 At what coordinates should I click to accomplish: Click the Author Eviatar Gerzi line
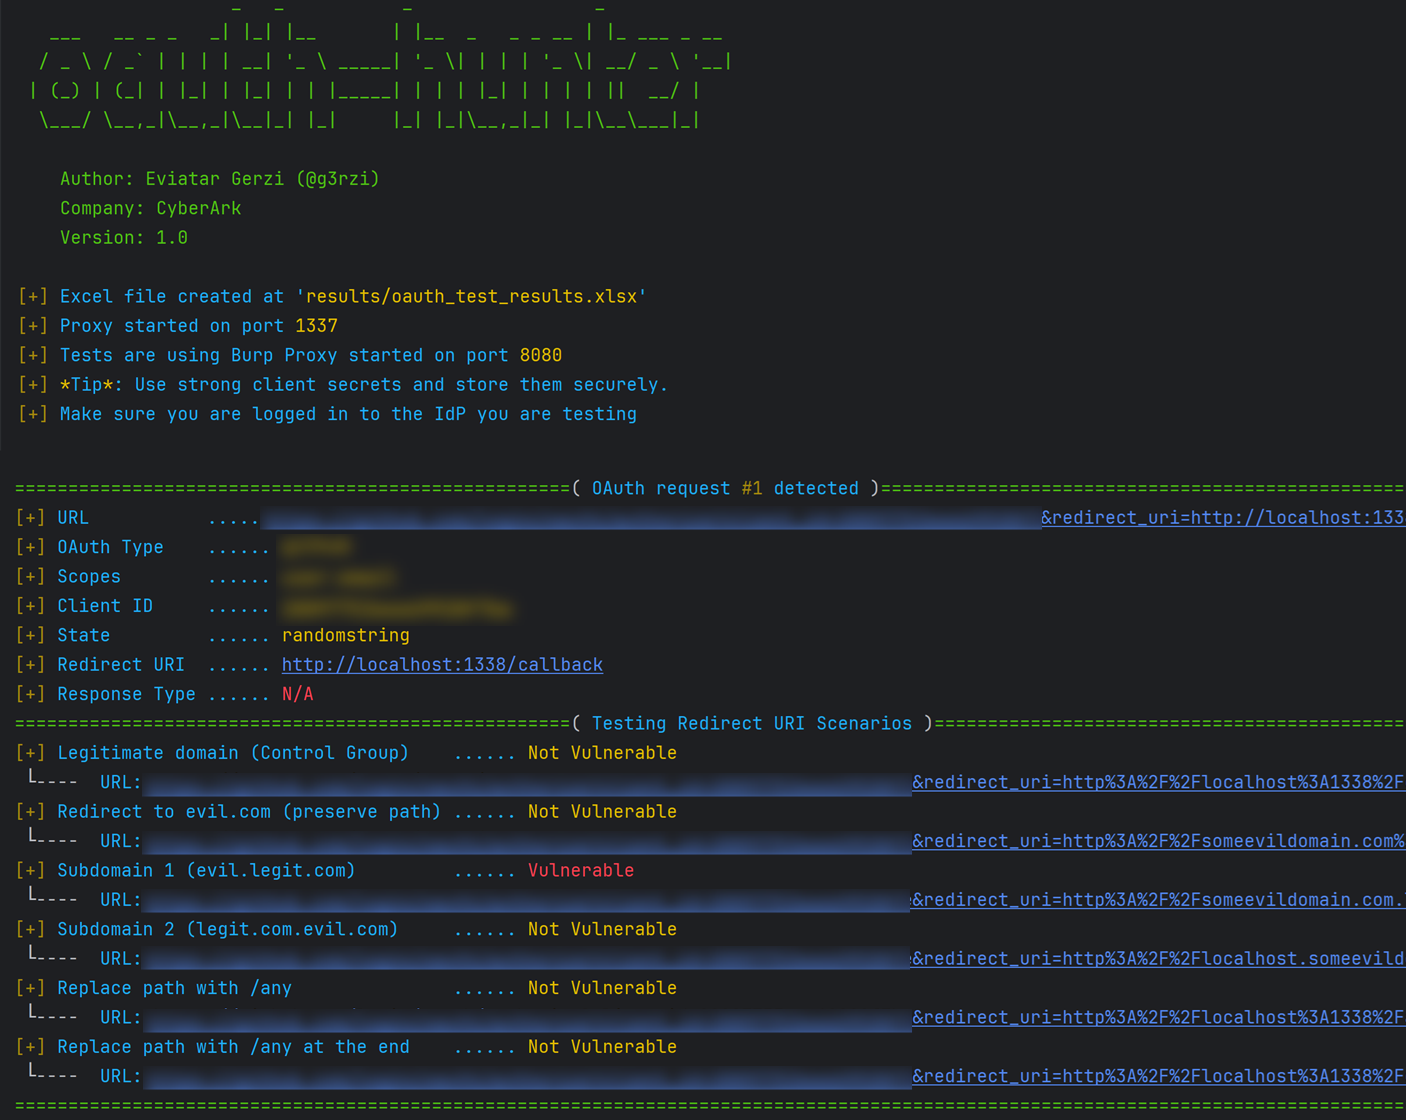click(x=219, y=178)
